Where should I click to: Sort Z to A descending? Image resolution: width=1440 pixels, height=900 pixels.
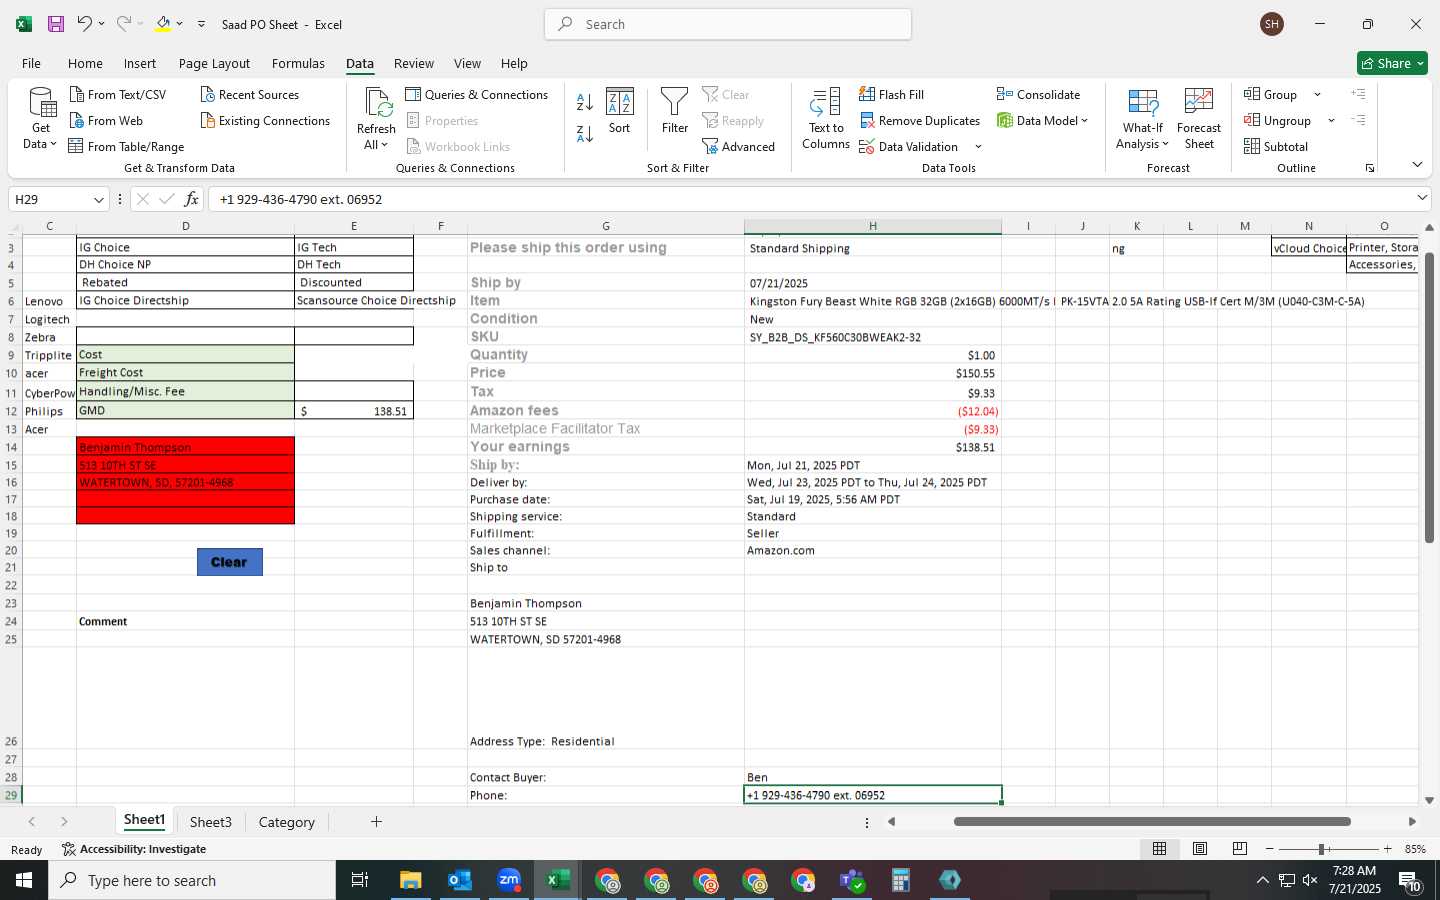[585, 132]
